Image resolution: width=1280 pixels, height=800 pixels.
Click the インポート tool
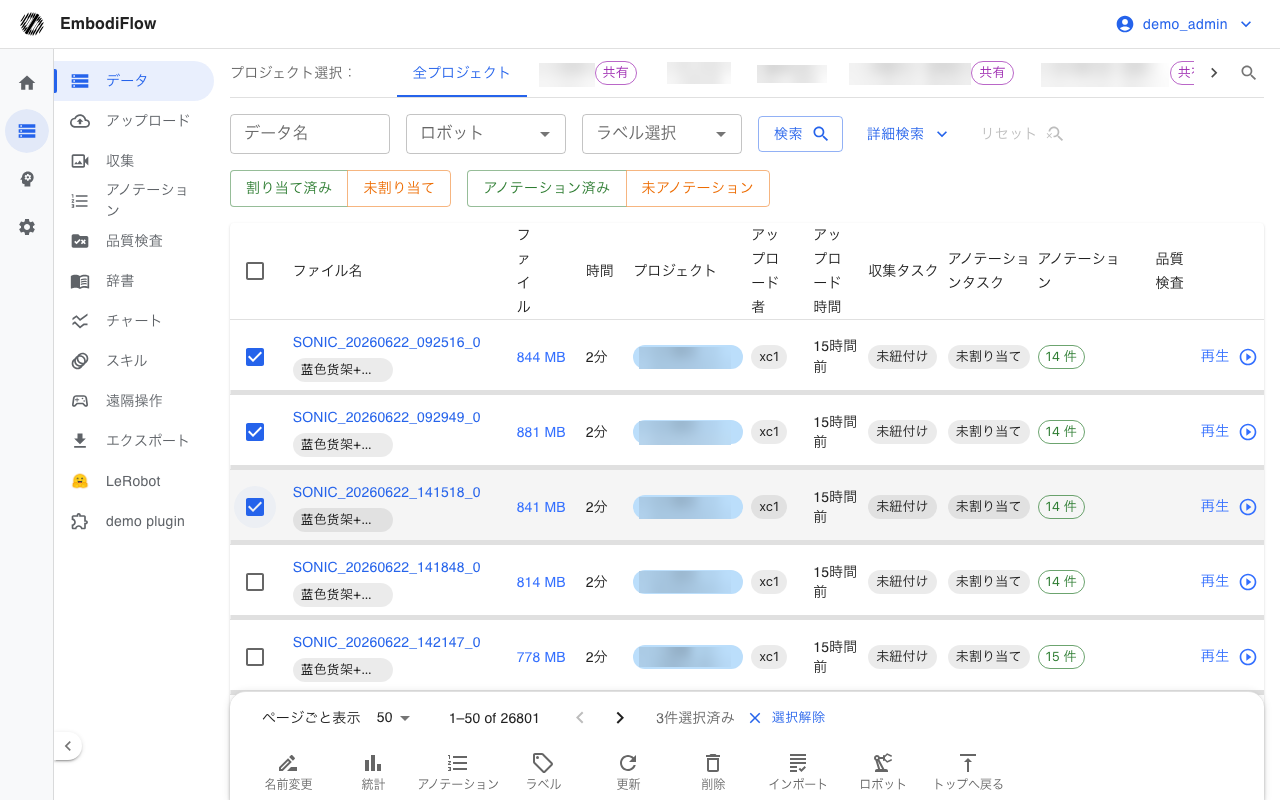pos(798,772)
